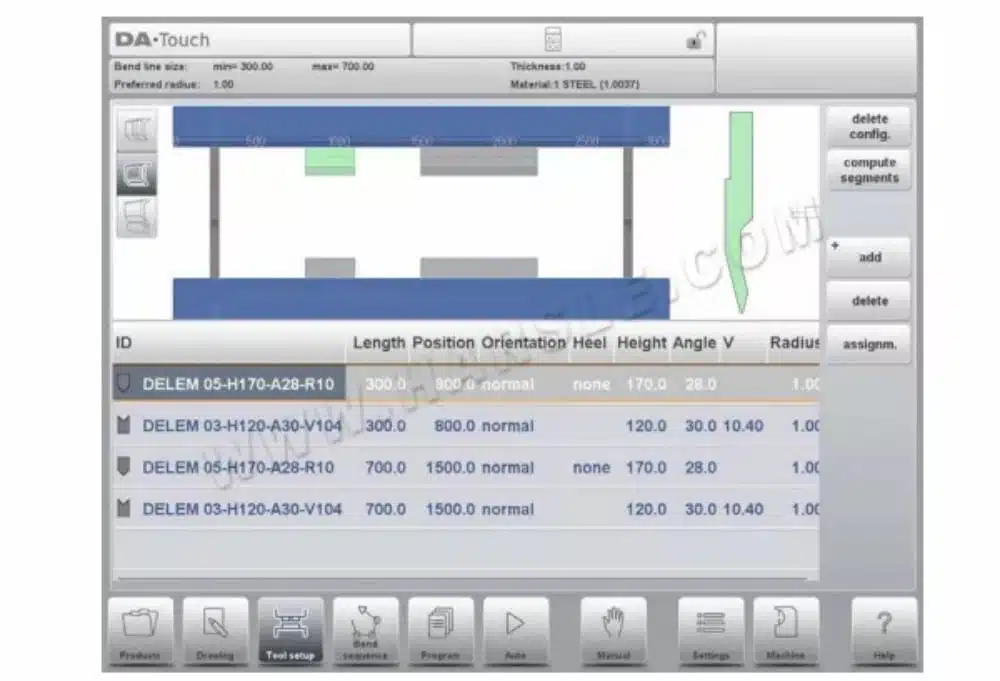The width and height of the screenshot is (1000, 681).
Task: Click the DA-Touch logo
Action: tap(163, 40)
